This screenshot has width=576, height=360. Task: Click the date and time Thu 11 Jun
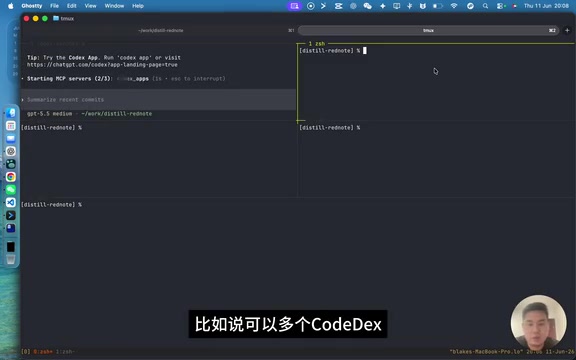546,6
